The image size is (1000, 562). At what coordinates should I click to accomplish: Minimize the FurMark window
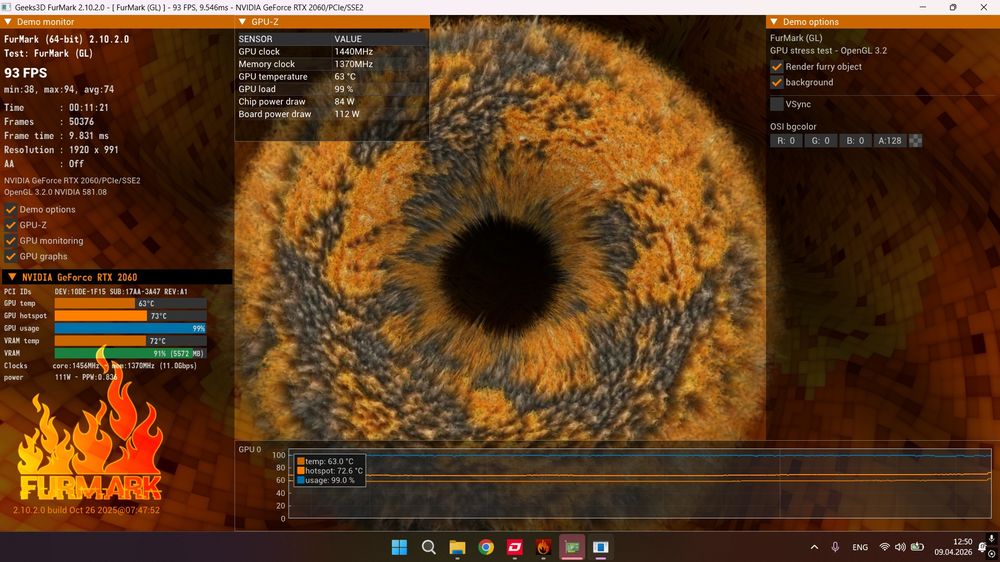pyautogui.click(x=923, y=7)
